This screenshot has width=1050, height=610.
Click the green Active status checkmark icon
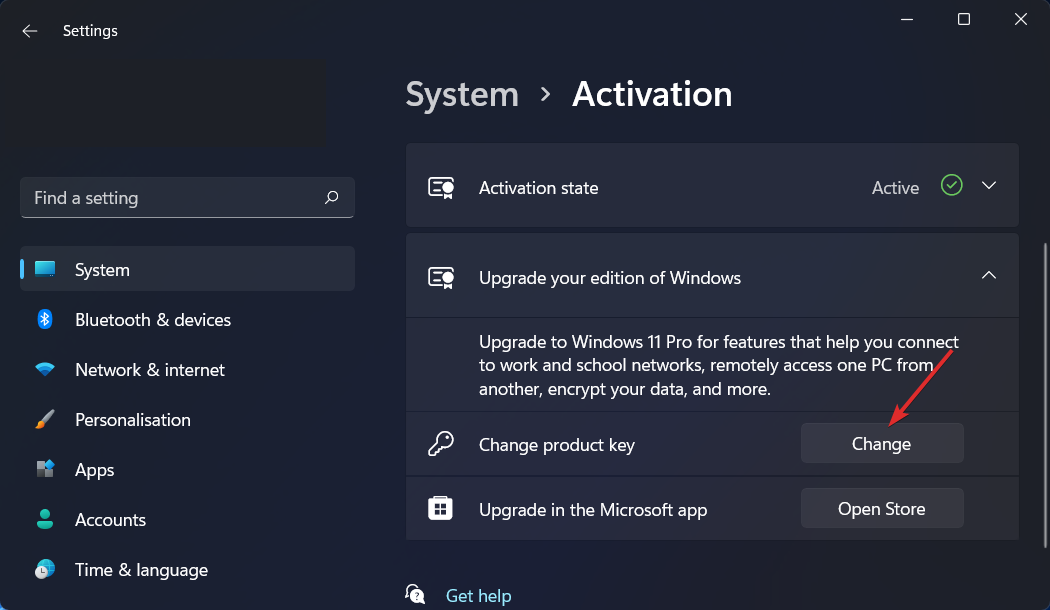[x=951, y=185]
